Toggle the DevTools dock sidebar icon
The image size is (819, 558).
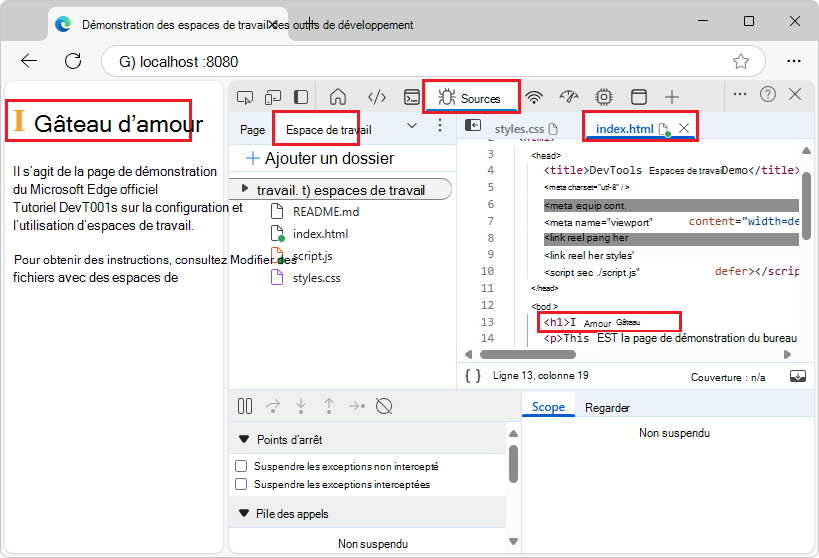point(301,97)
